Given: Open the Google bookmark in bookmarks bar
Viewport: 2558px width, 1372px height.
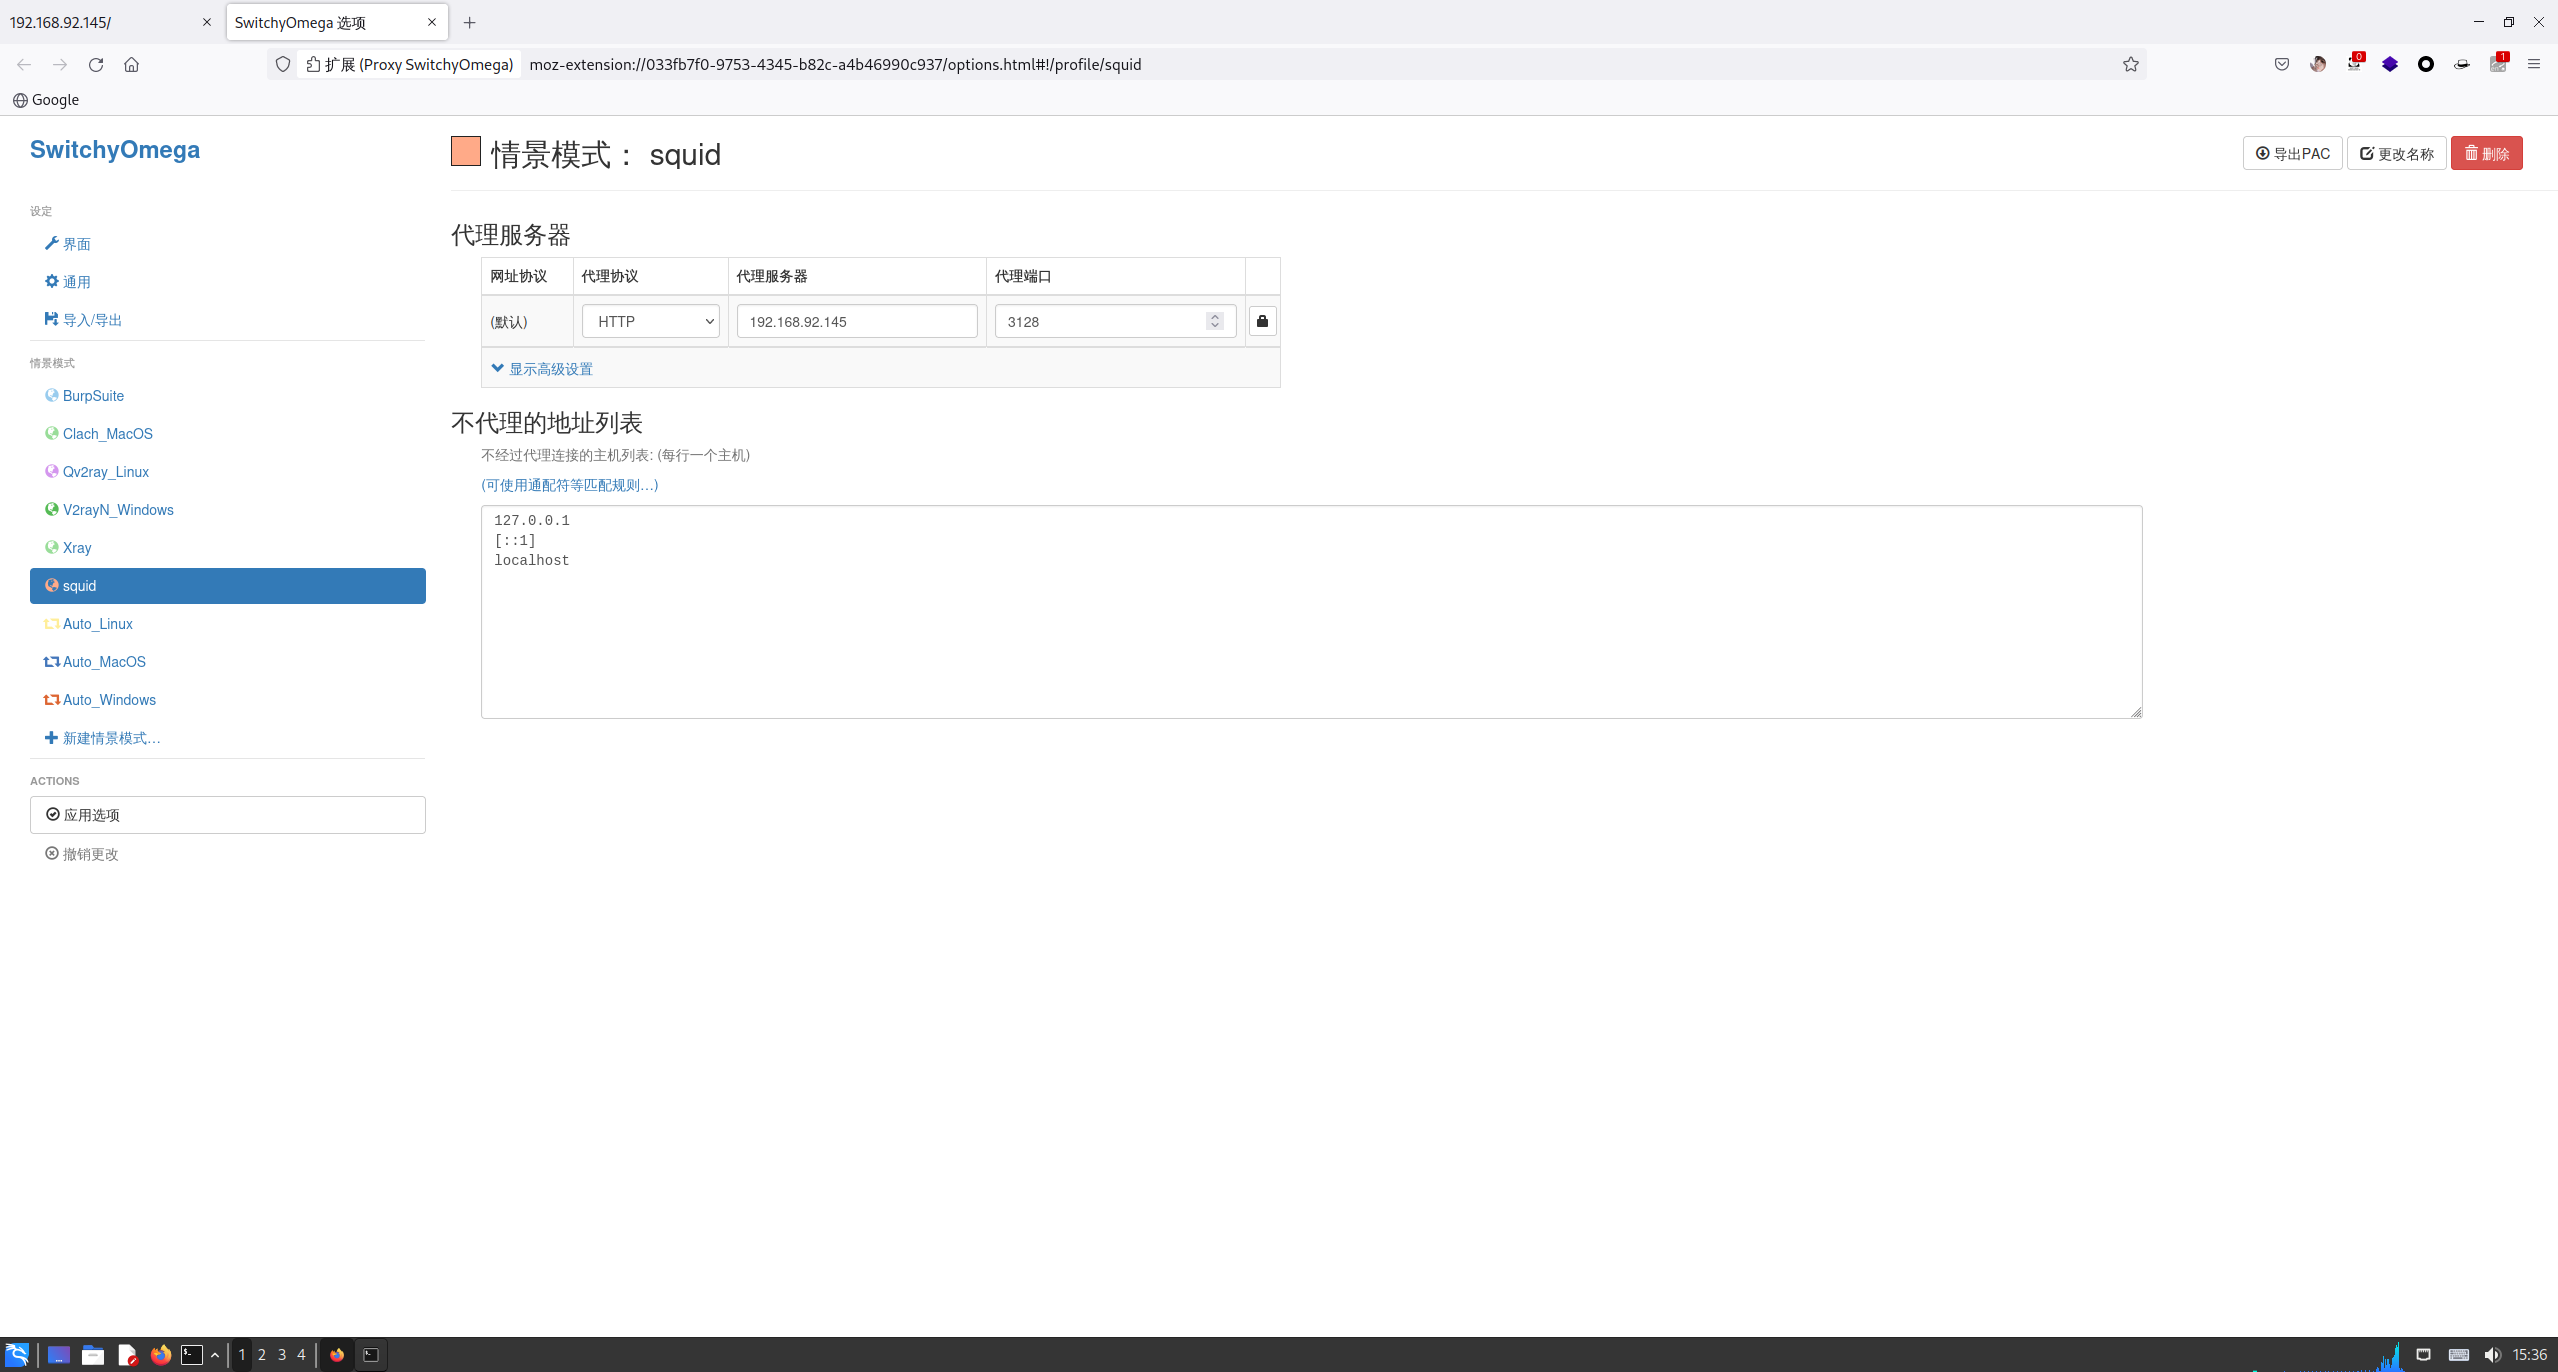Looking at the screenshot, I should point(46,100).
